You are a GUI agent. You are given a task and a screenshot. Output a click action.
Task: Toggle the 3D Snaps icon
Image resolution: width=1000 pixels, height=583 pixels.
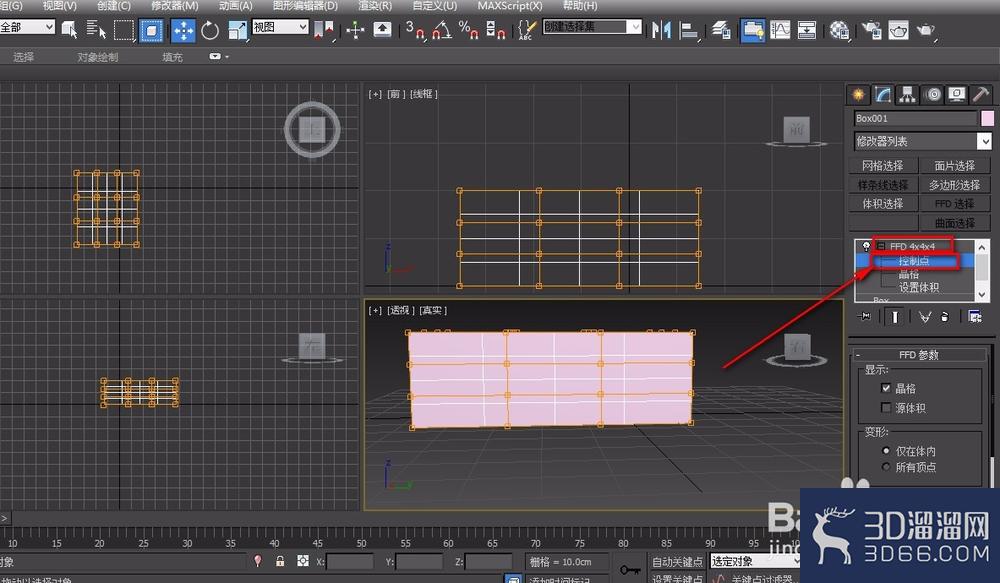[x=415, y=29]
